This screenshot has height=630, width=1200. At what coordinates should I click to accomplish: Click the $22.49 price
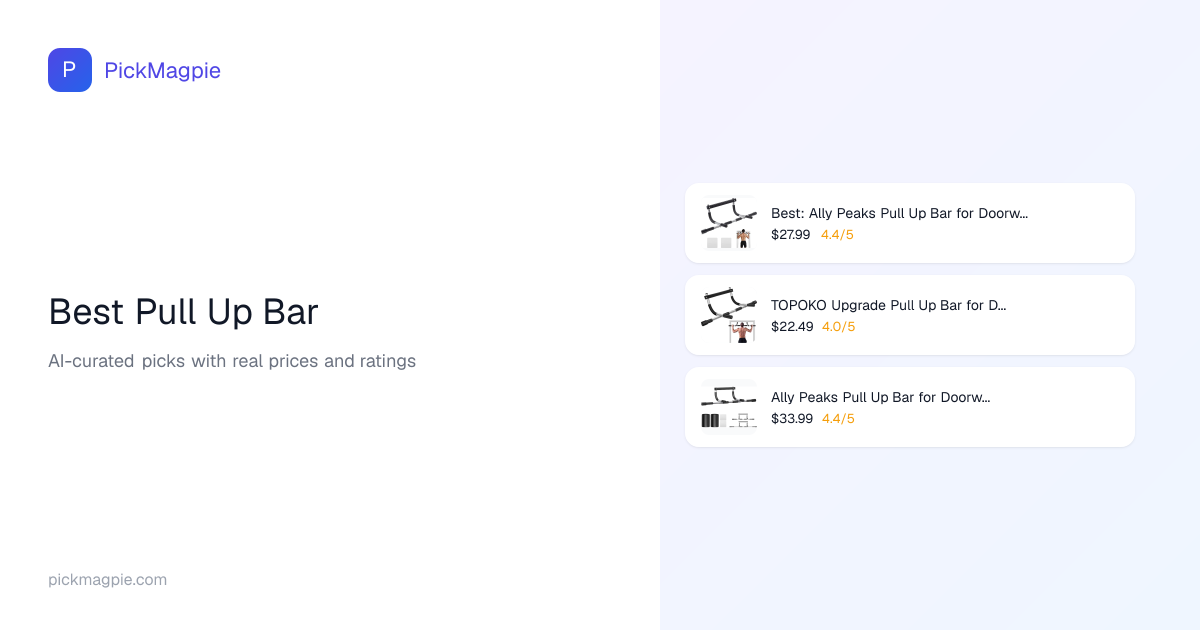coord(791,327)
